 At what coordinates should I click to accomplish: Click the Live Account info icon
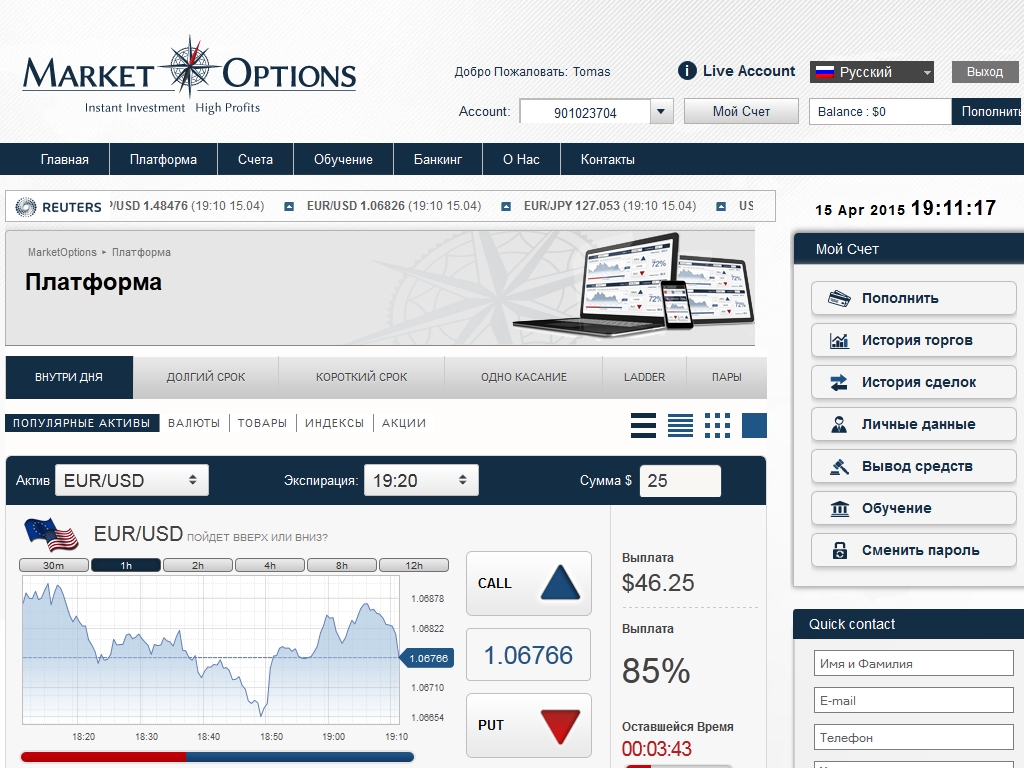(687, 71)
